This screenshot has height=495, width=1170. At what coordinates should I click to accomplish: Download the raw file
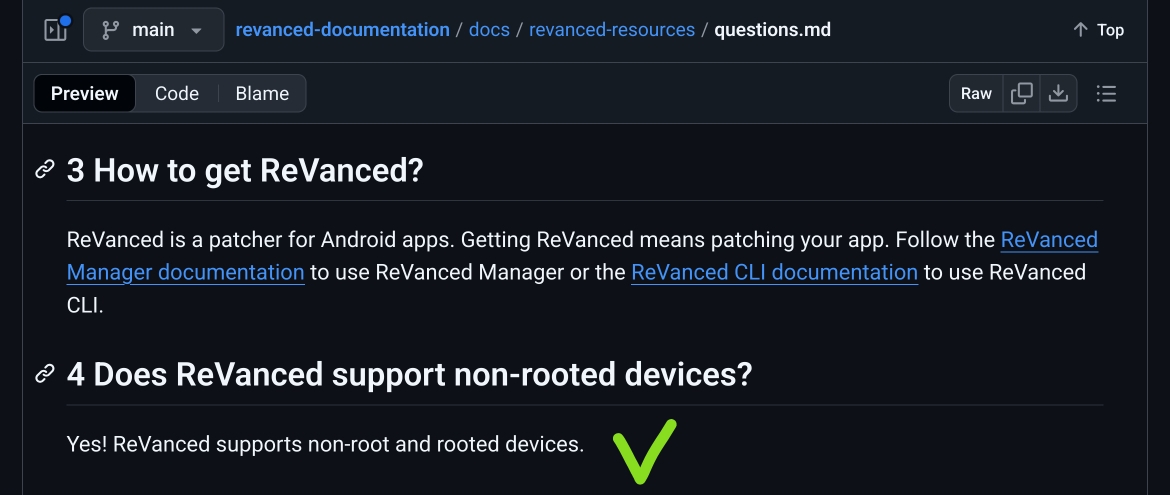pos(1058,94)
